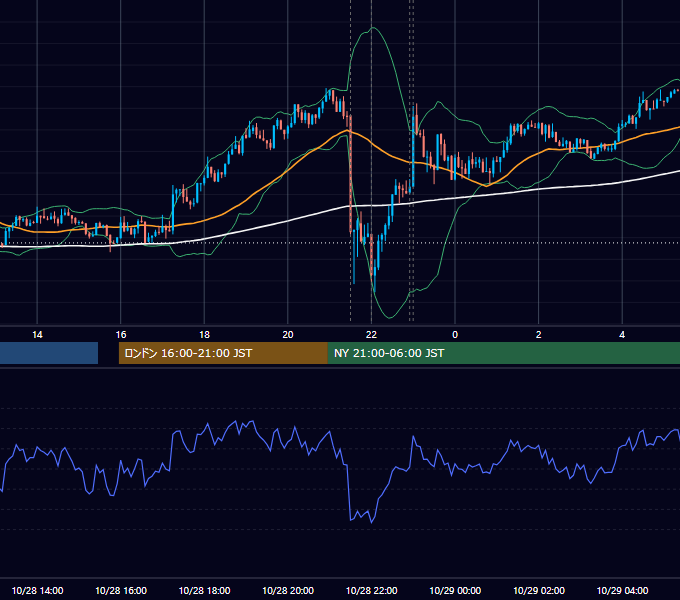Click the 10/28 20:00 time label
The image size is (680, 600).
pos(288,590)
